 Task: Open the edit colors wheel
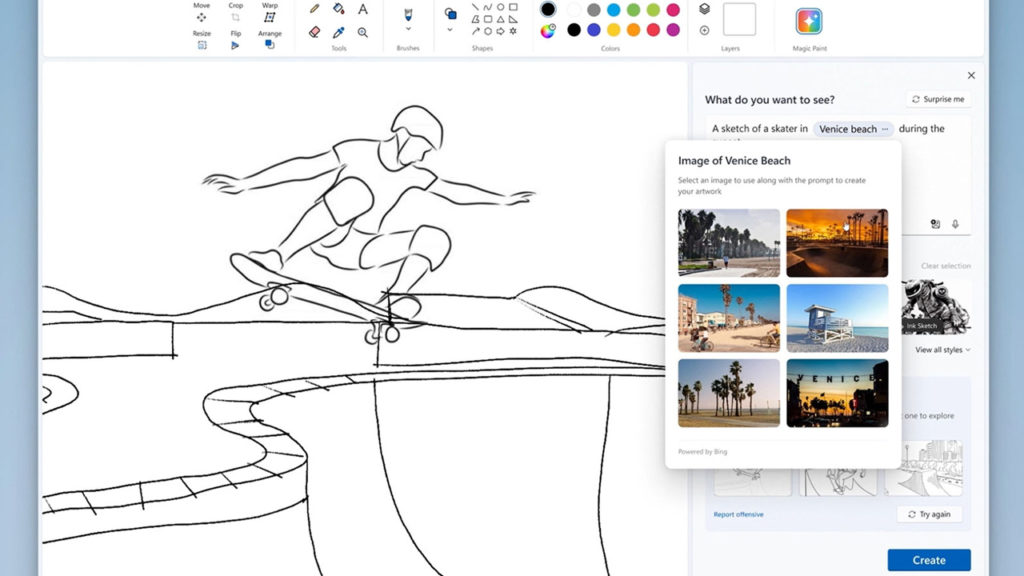(548, 30)
